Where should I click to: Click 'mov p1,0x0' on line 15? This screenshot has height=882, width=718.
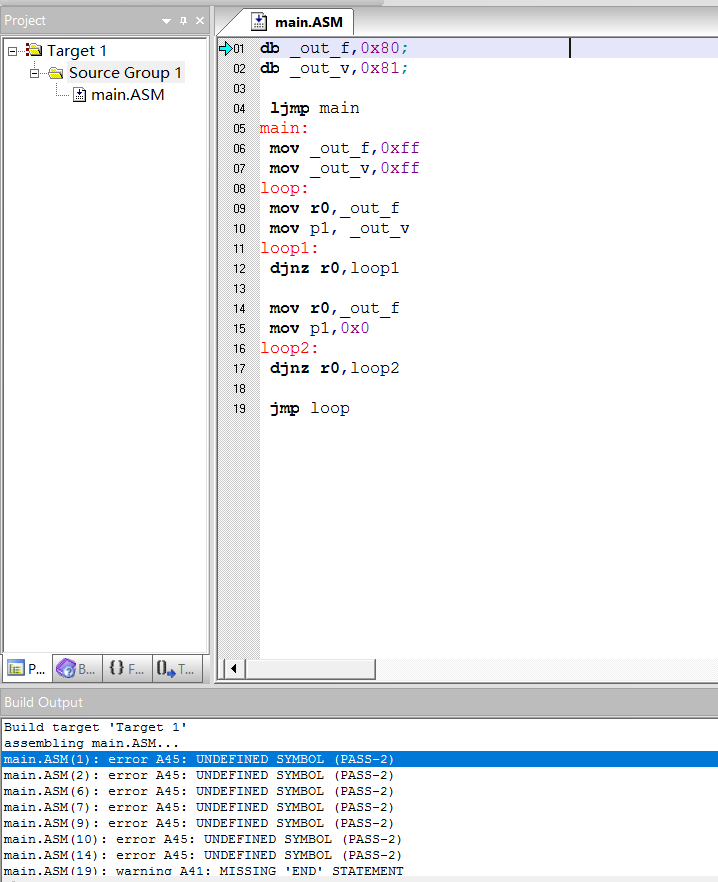coord(319,328)
